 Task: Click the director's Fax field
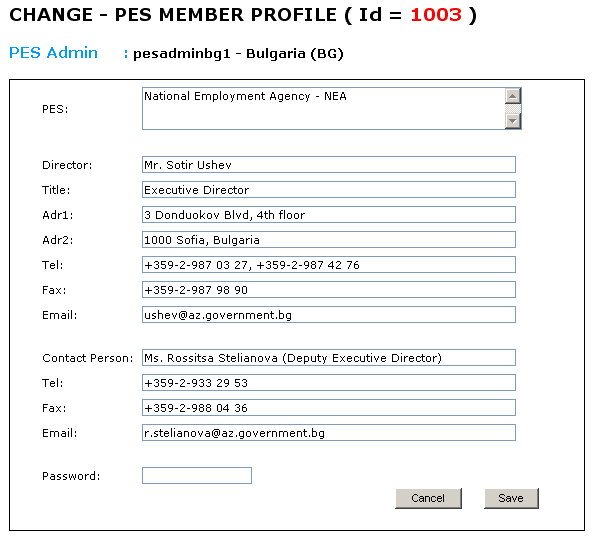pos(329,290)
